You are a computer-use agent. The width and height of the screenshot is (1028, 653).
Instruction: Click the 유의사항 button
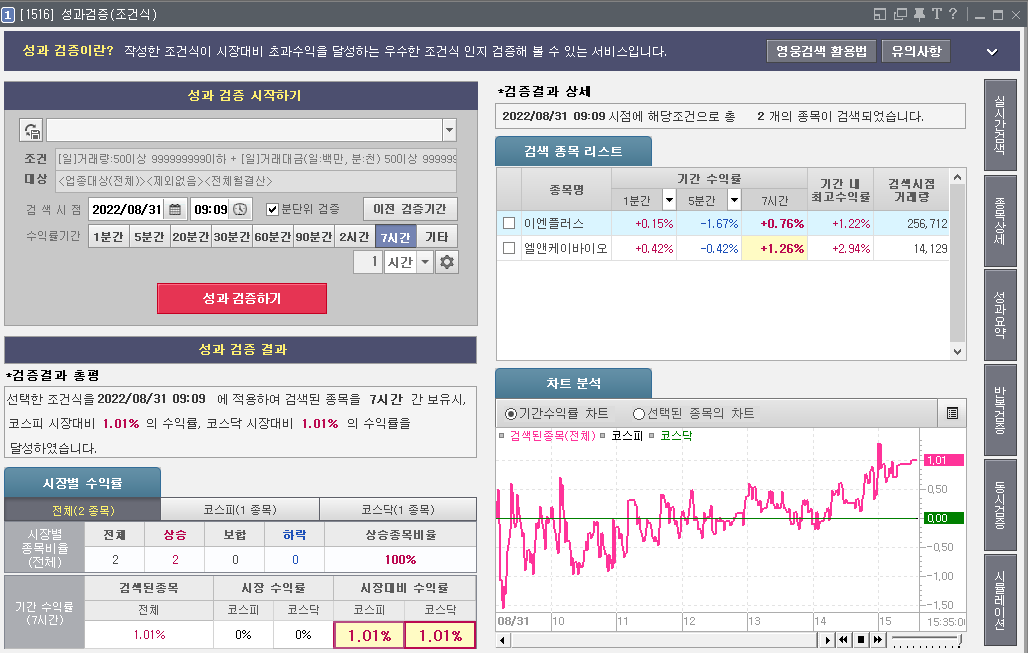pyautogui.click(x=916, y=51)
